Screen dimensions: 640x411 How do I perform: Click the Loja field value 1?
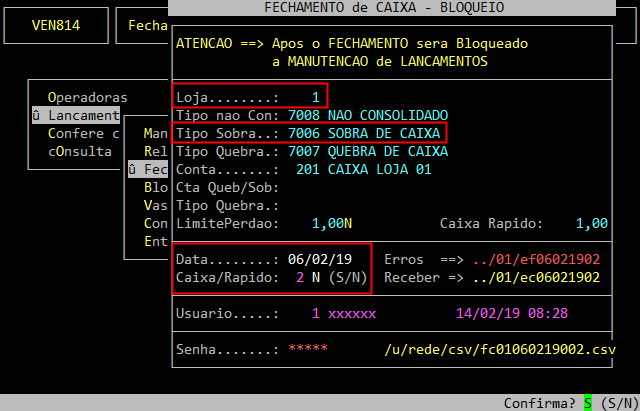coord(315,97)
